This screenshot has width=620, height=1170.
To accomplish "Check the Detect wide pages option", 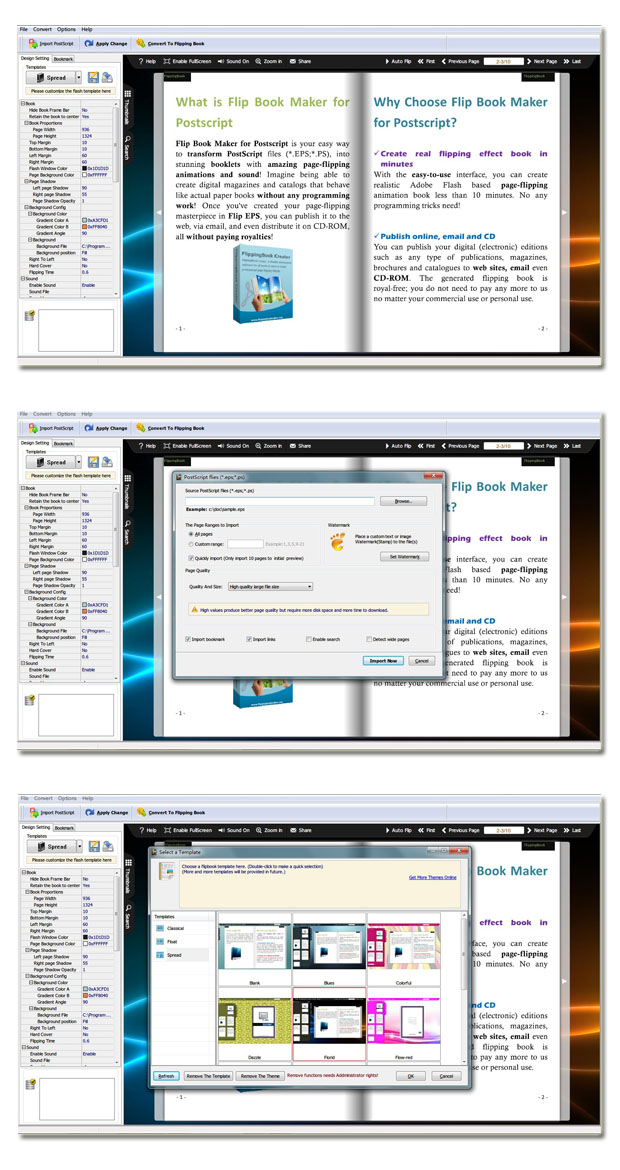I will click(369, 639).
